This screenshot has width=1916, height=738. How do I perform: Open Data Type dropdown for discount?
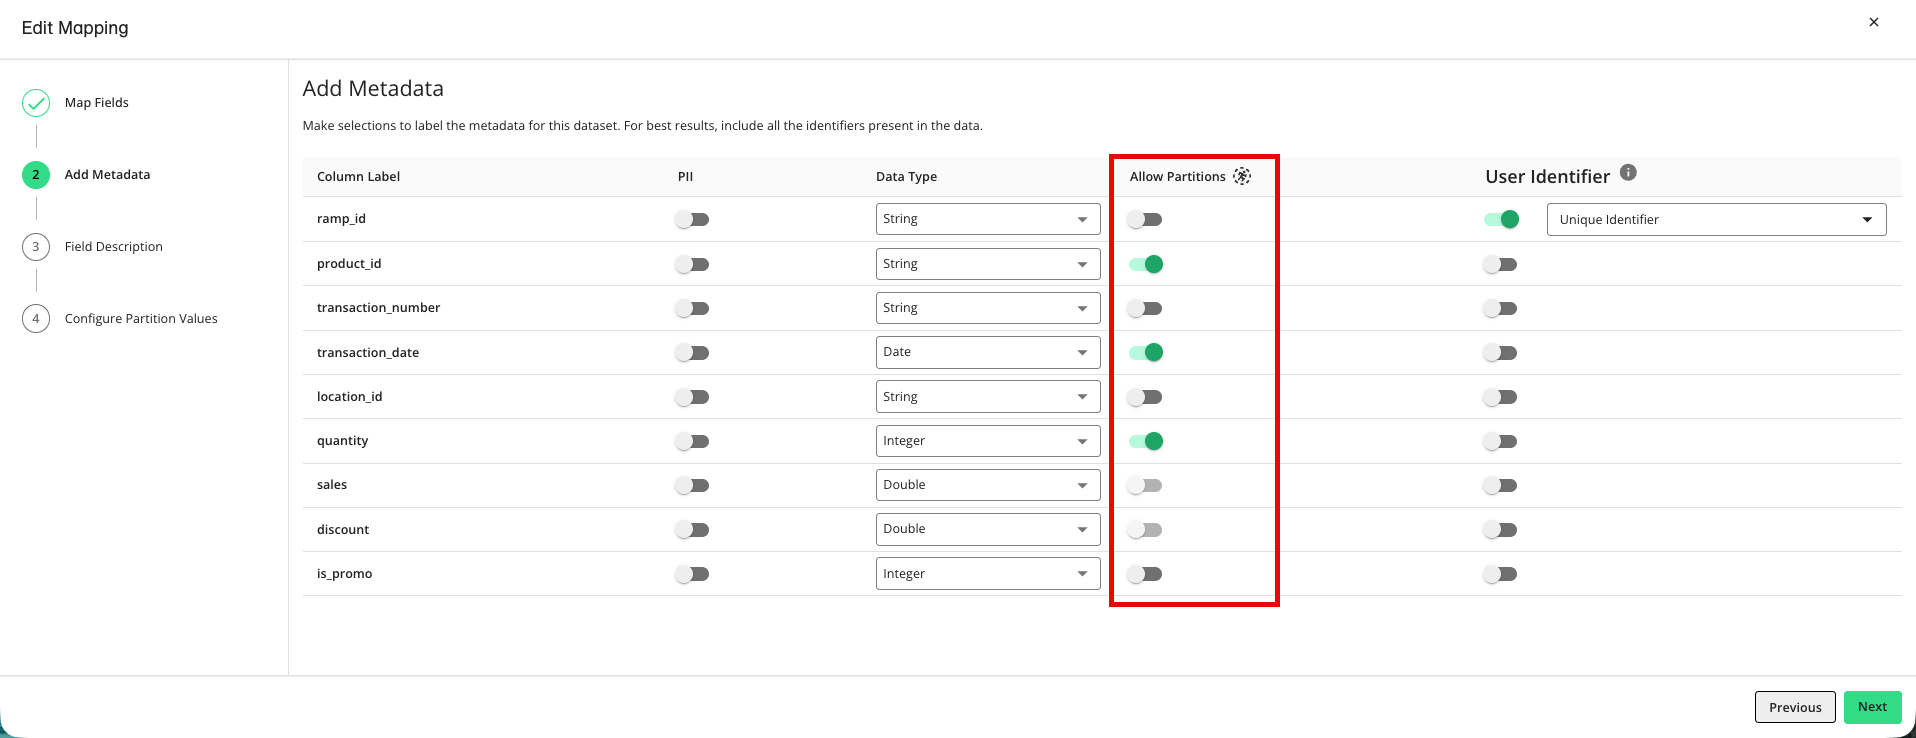click(x=988, y=529)
